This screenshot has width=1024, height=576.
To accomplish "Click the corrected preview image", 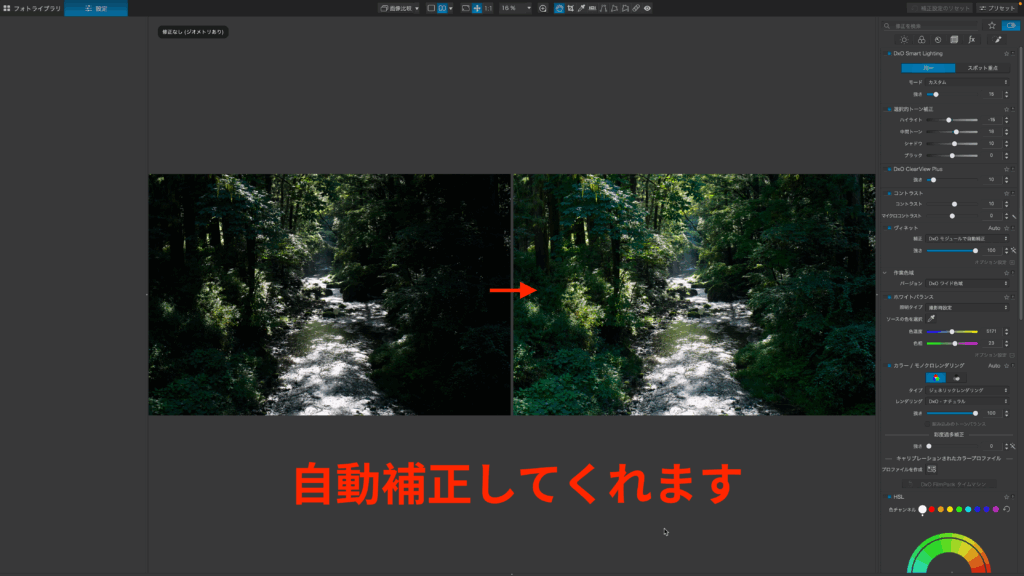I will coord(694,295).
